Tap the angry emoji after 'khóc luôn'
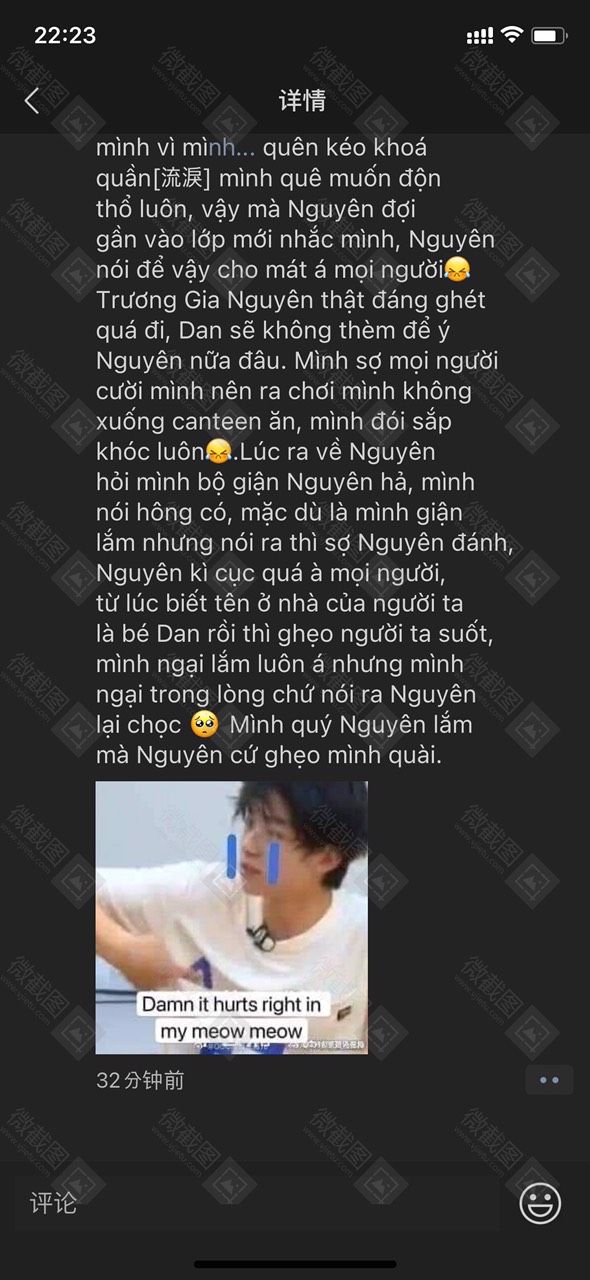This screenshot has width=590, height=1280. (x=217, y=451)
